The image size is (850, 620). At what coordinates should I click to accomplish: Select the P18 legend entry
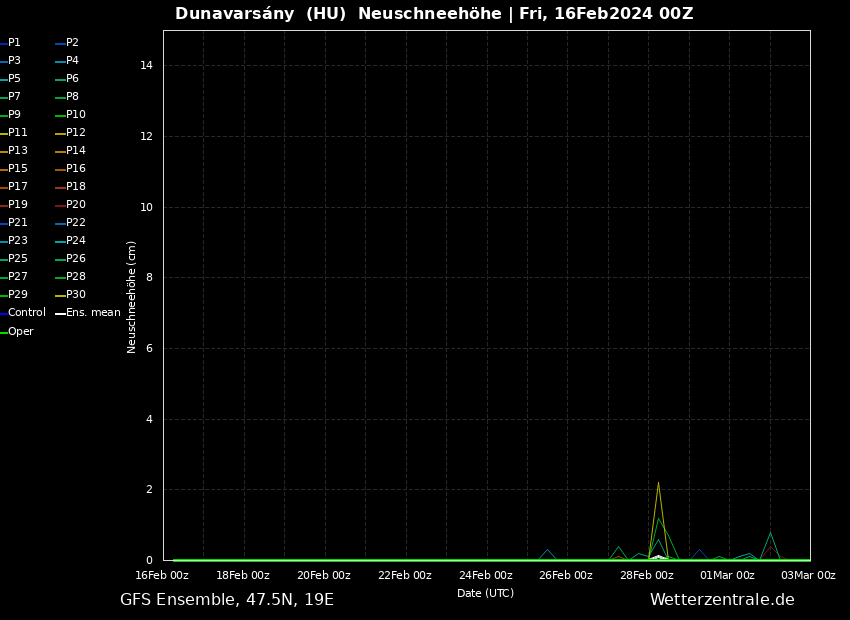coord(76,187)
